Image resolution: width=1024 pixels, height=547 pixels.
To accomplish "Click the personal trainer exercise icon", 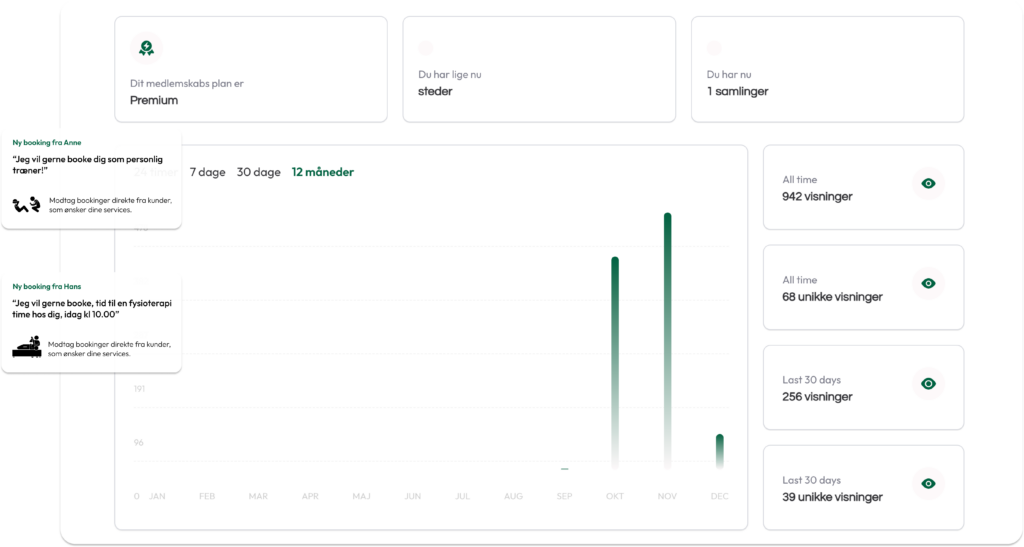I will [27, 205].
